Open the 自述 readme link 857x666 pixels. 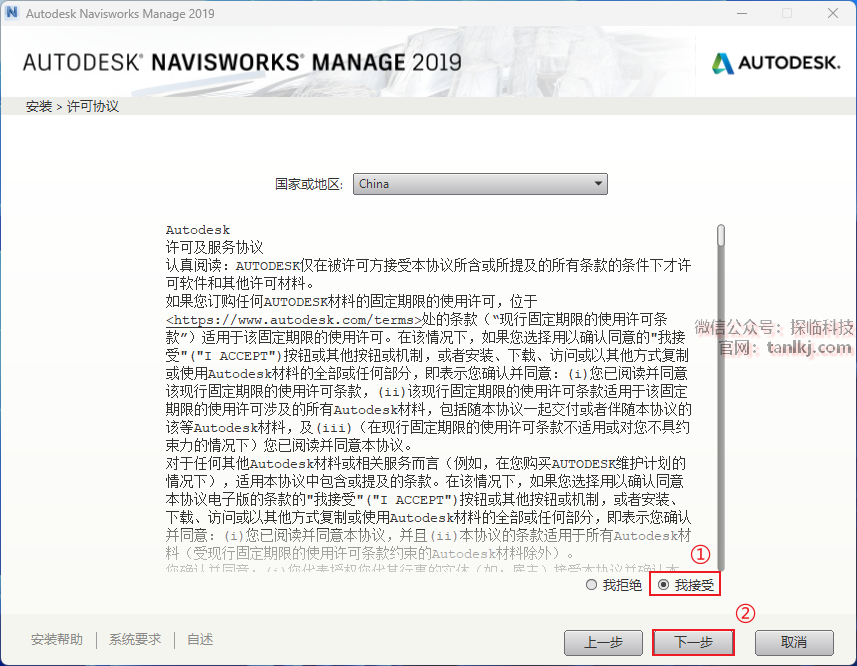(200, 639)
